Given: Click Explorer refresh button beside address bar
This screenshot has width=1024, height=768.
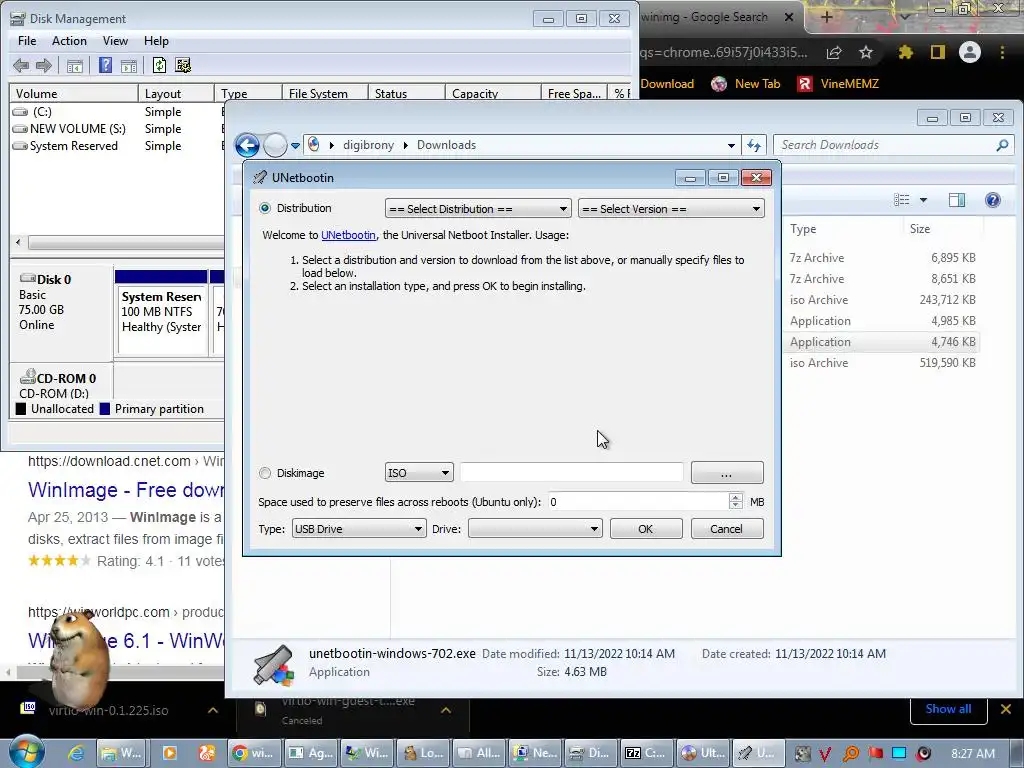Looking at the screenshot, I should tap(754, 145).
